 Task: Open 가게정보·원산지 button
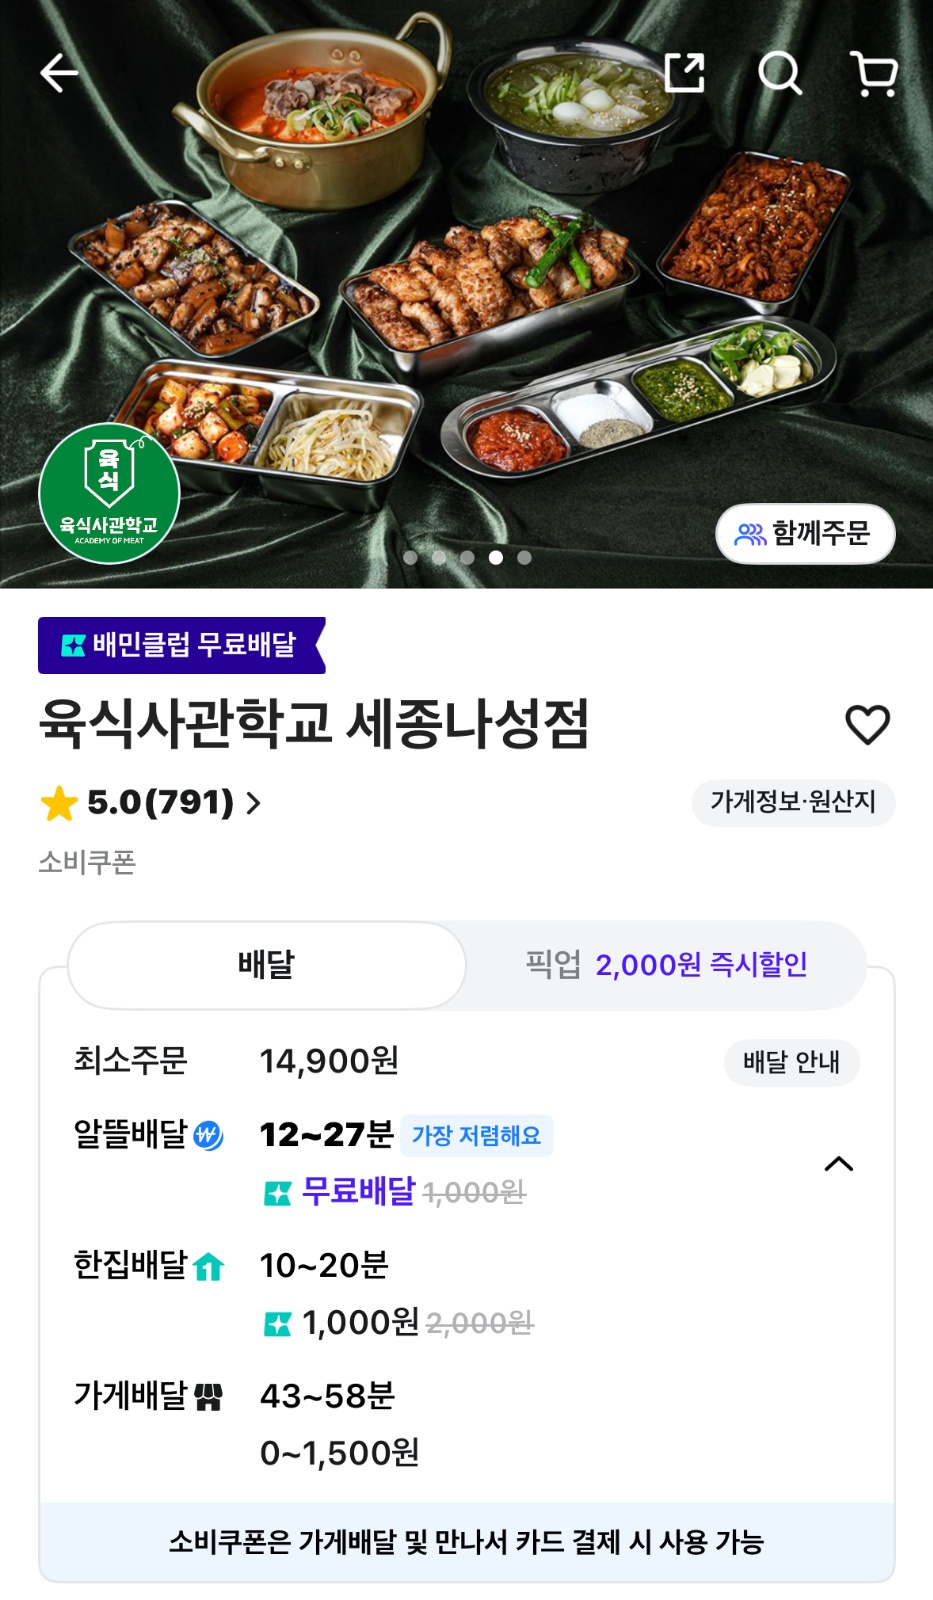(793, 803)
